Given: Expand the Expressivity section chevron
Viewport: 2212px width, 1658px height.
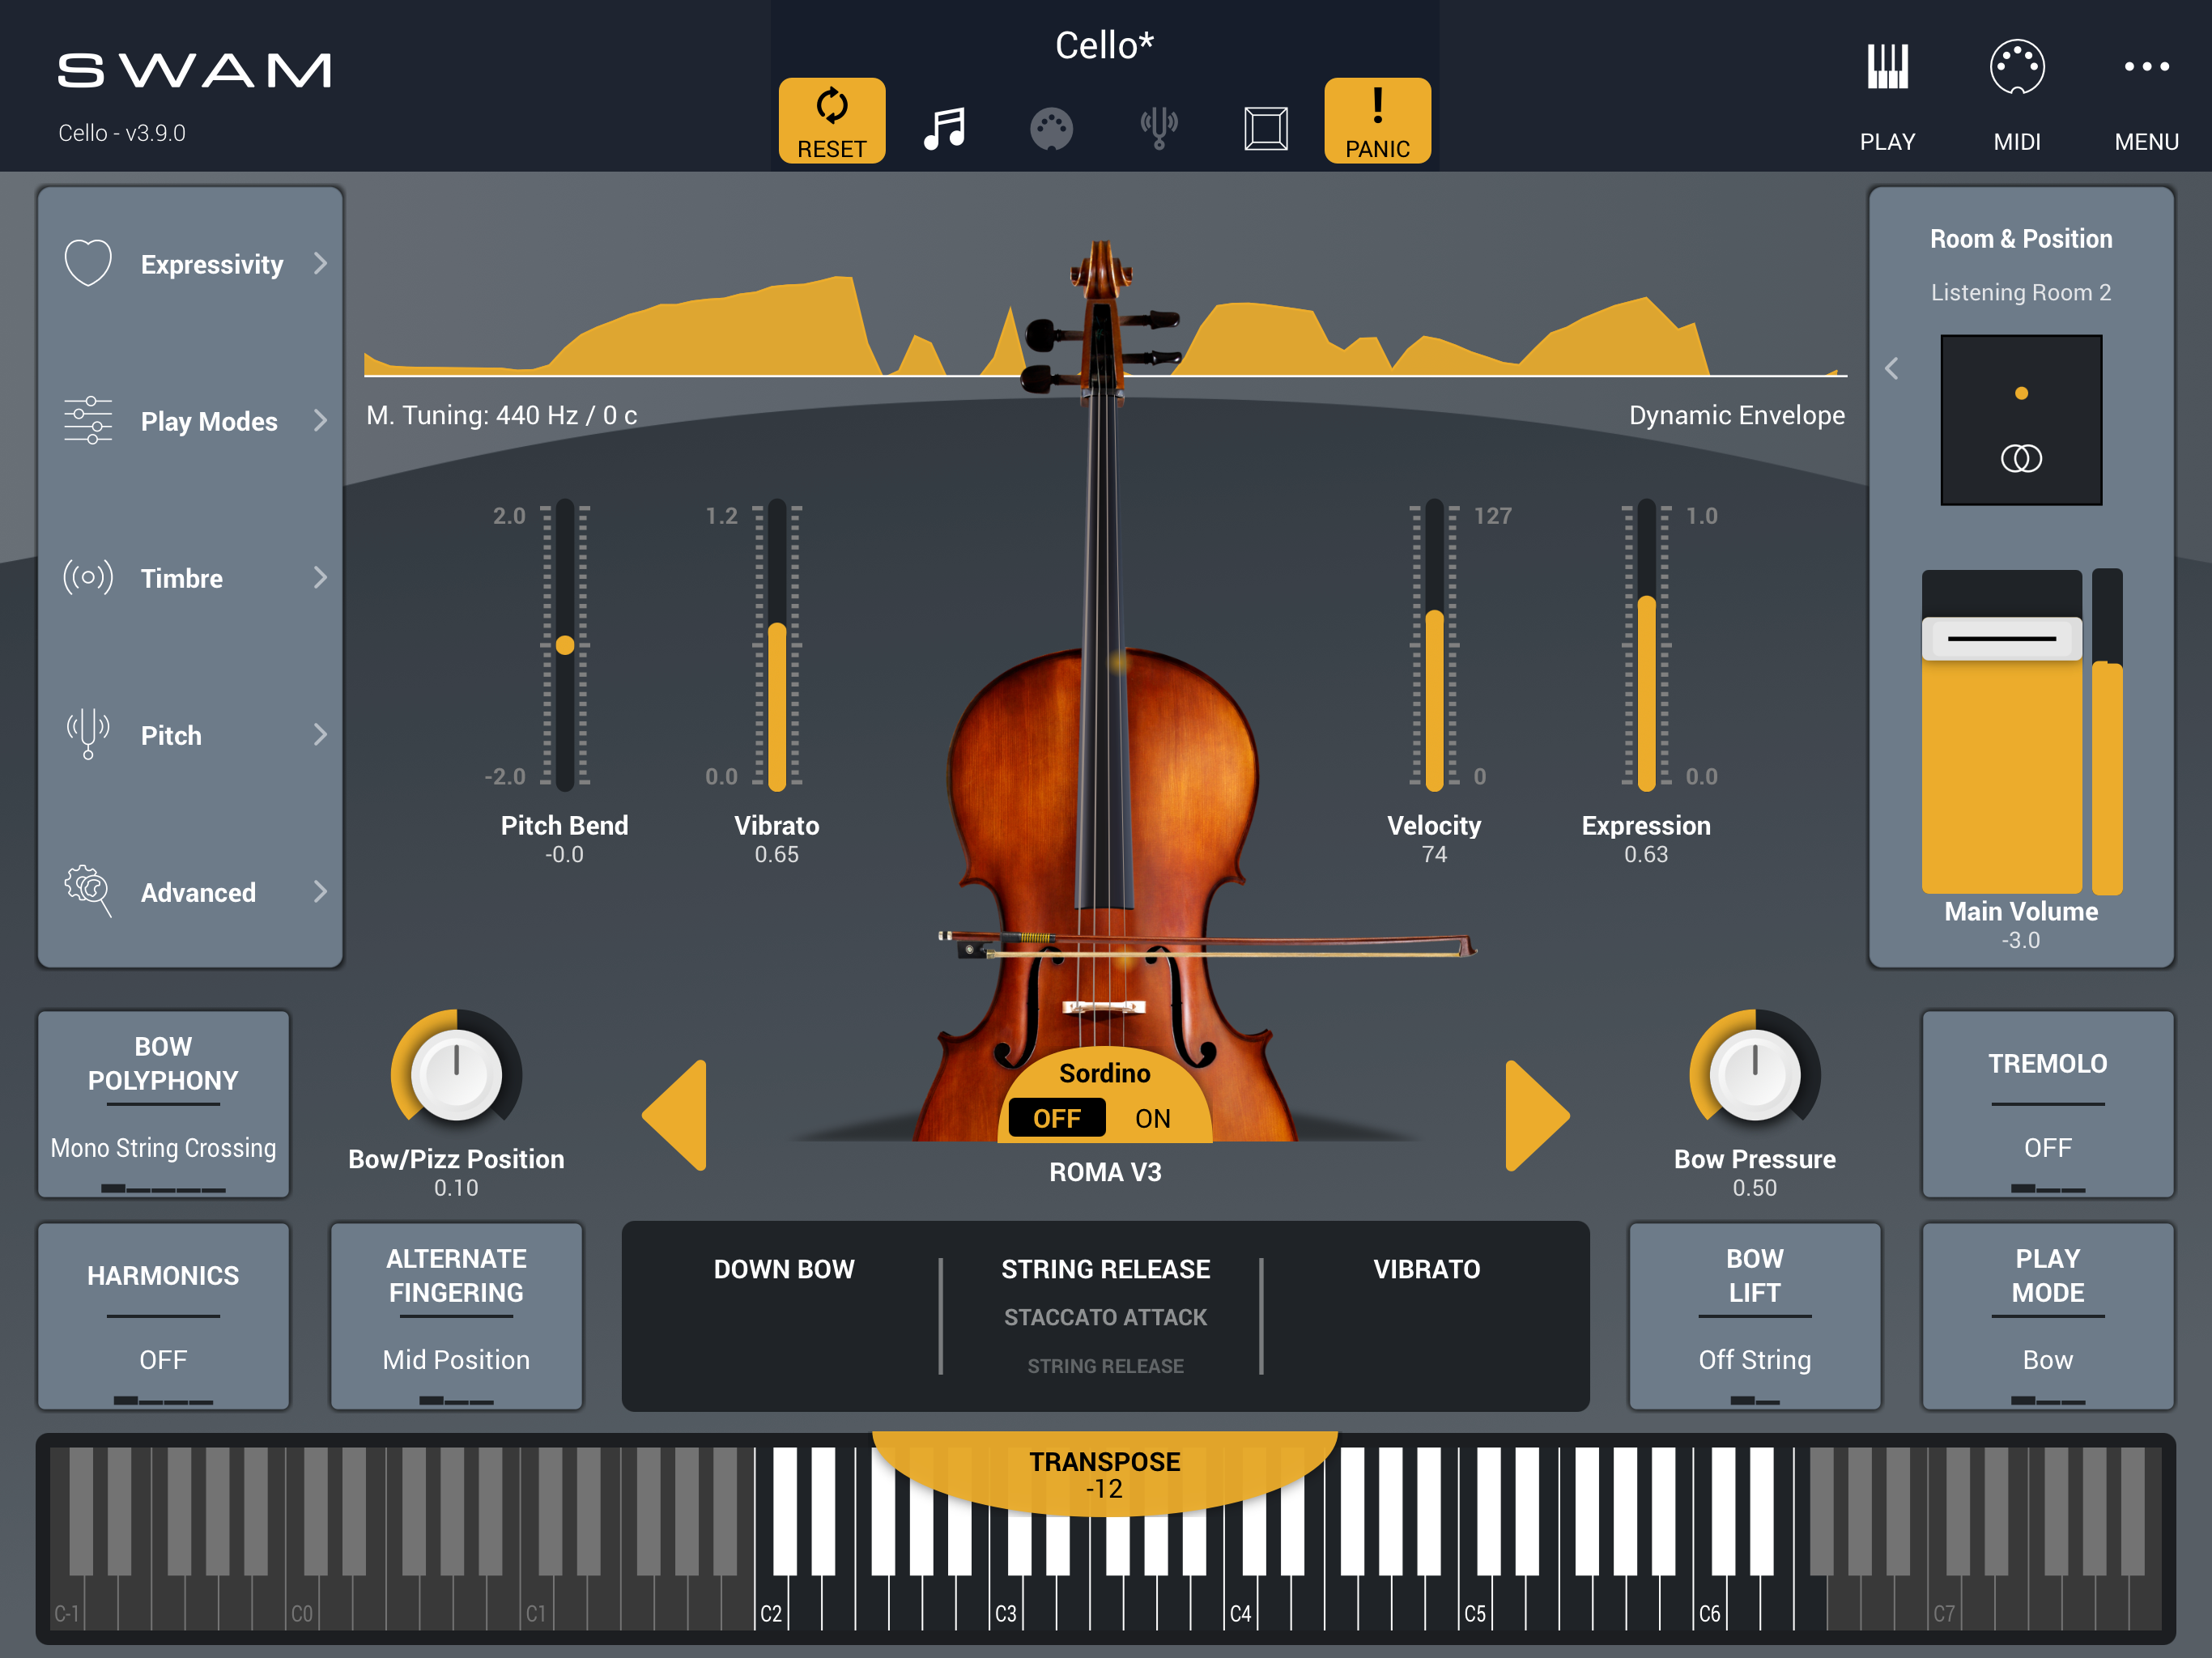Looking at the screenshot, I should 320,263.
